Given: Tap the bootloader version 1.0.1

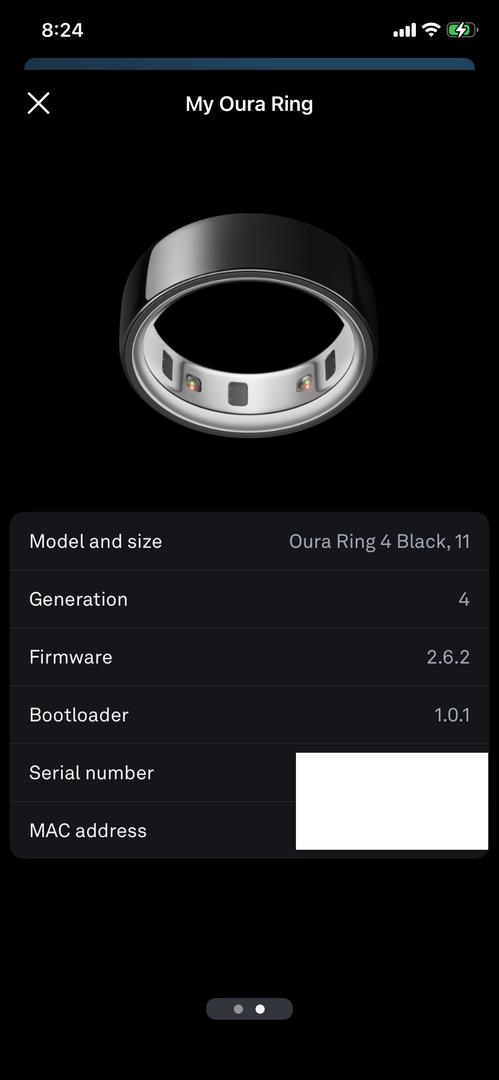Looking at the screenshot, I should pos(452,715).
